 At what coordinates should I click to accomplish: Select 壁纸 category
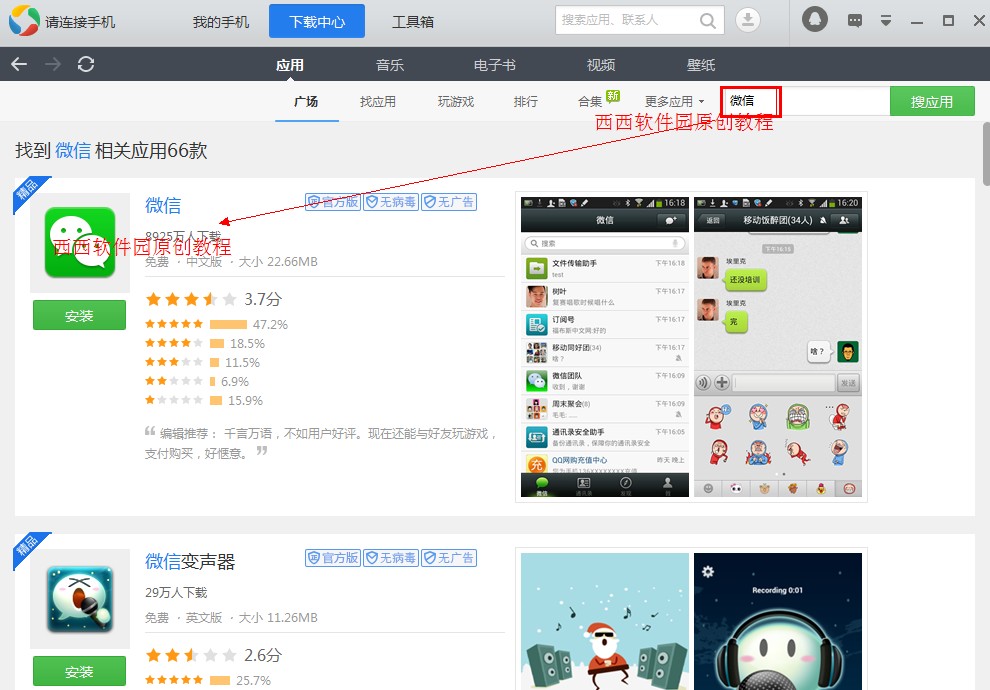(x=701, y=64)
